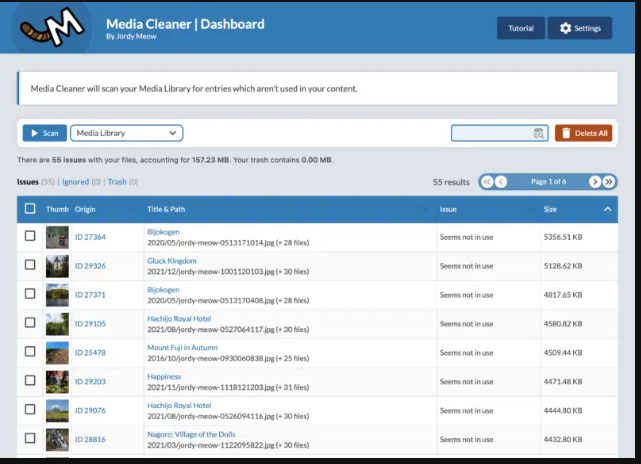641x464 pixels.
Task: Check the box for ID 29105
Action: [x=30, y=323]
